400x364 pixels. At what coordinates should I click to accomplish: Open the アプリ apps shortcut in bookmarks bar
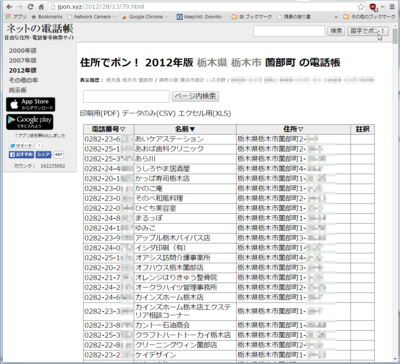tap(16, 17)
